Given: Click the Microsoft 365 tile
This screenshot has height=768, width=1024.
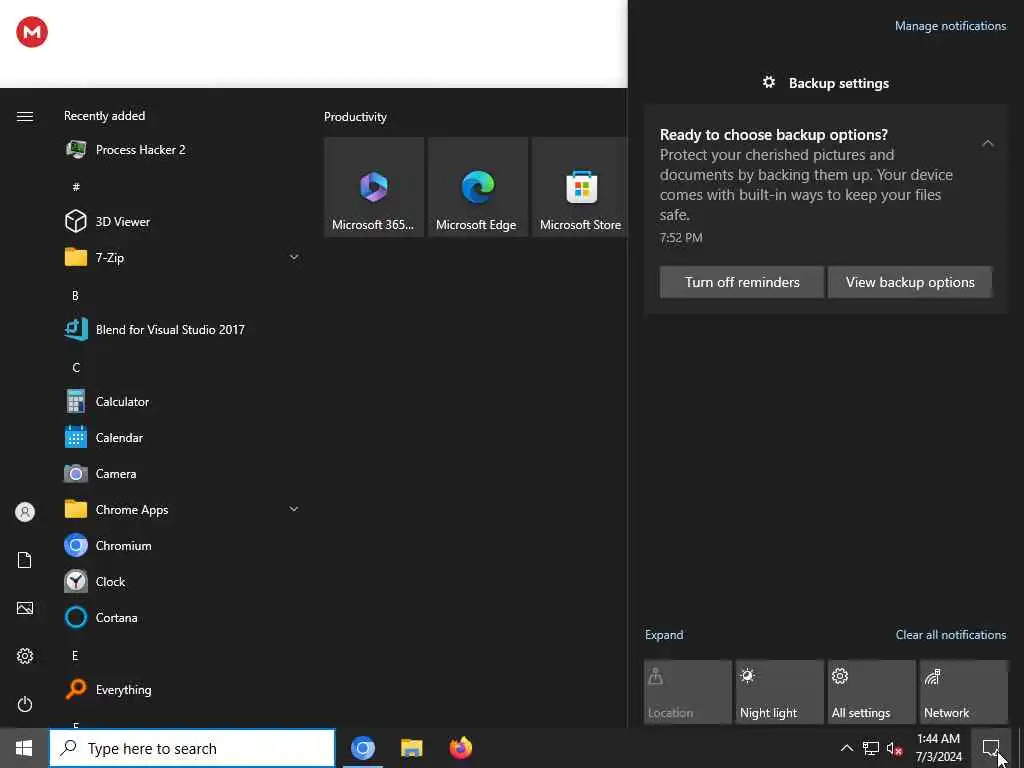Looking at the screenshot, I should [374, 187].
